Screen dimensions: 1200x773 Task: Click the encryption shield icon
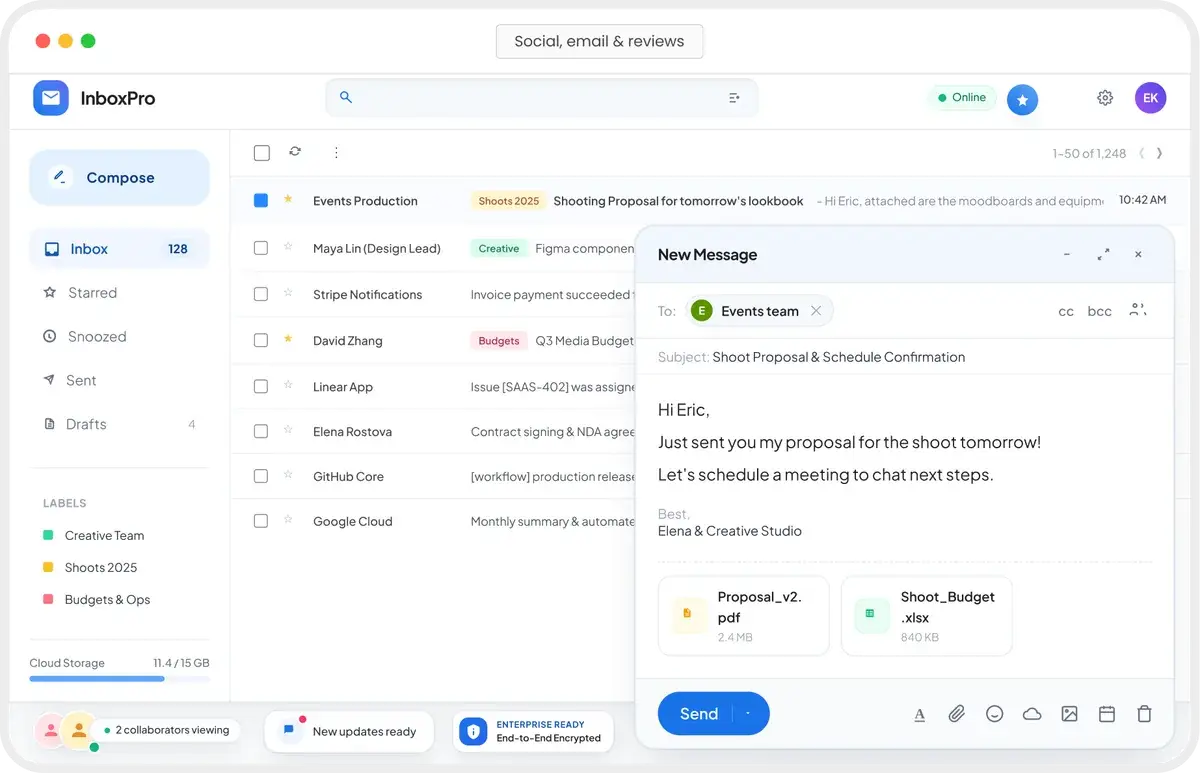[x=473, y=732]
